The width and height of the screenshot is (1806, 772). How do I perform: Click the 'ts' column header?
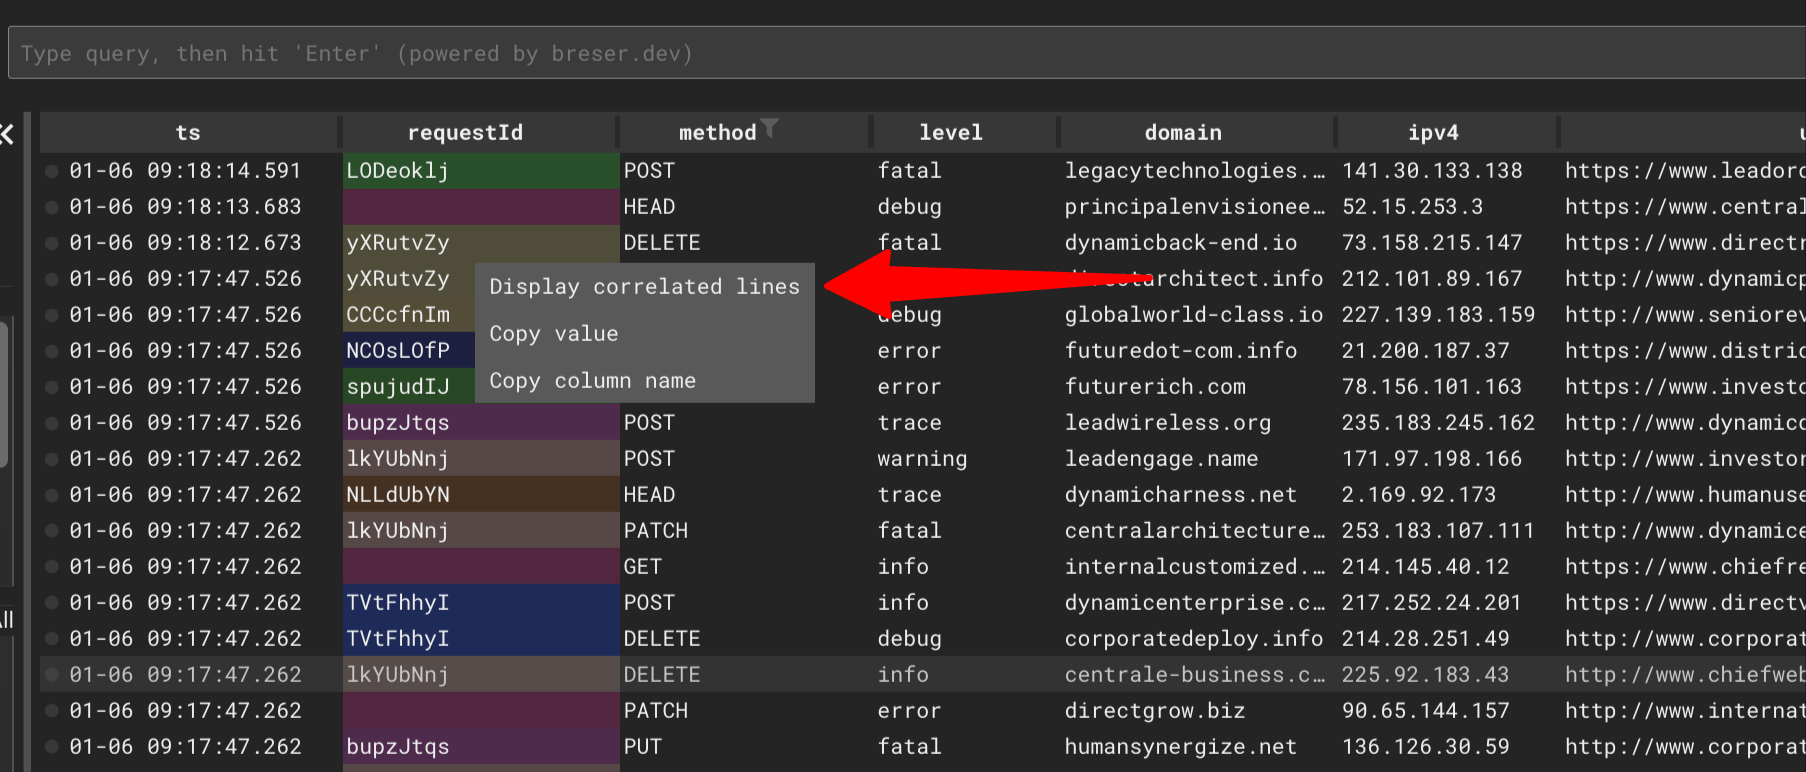188,133
